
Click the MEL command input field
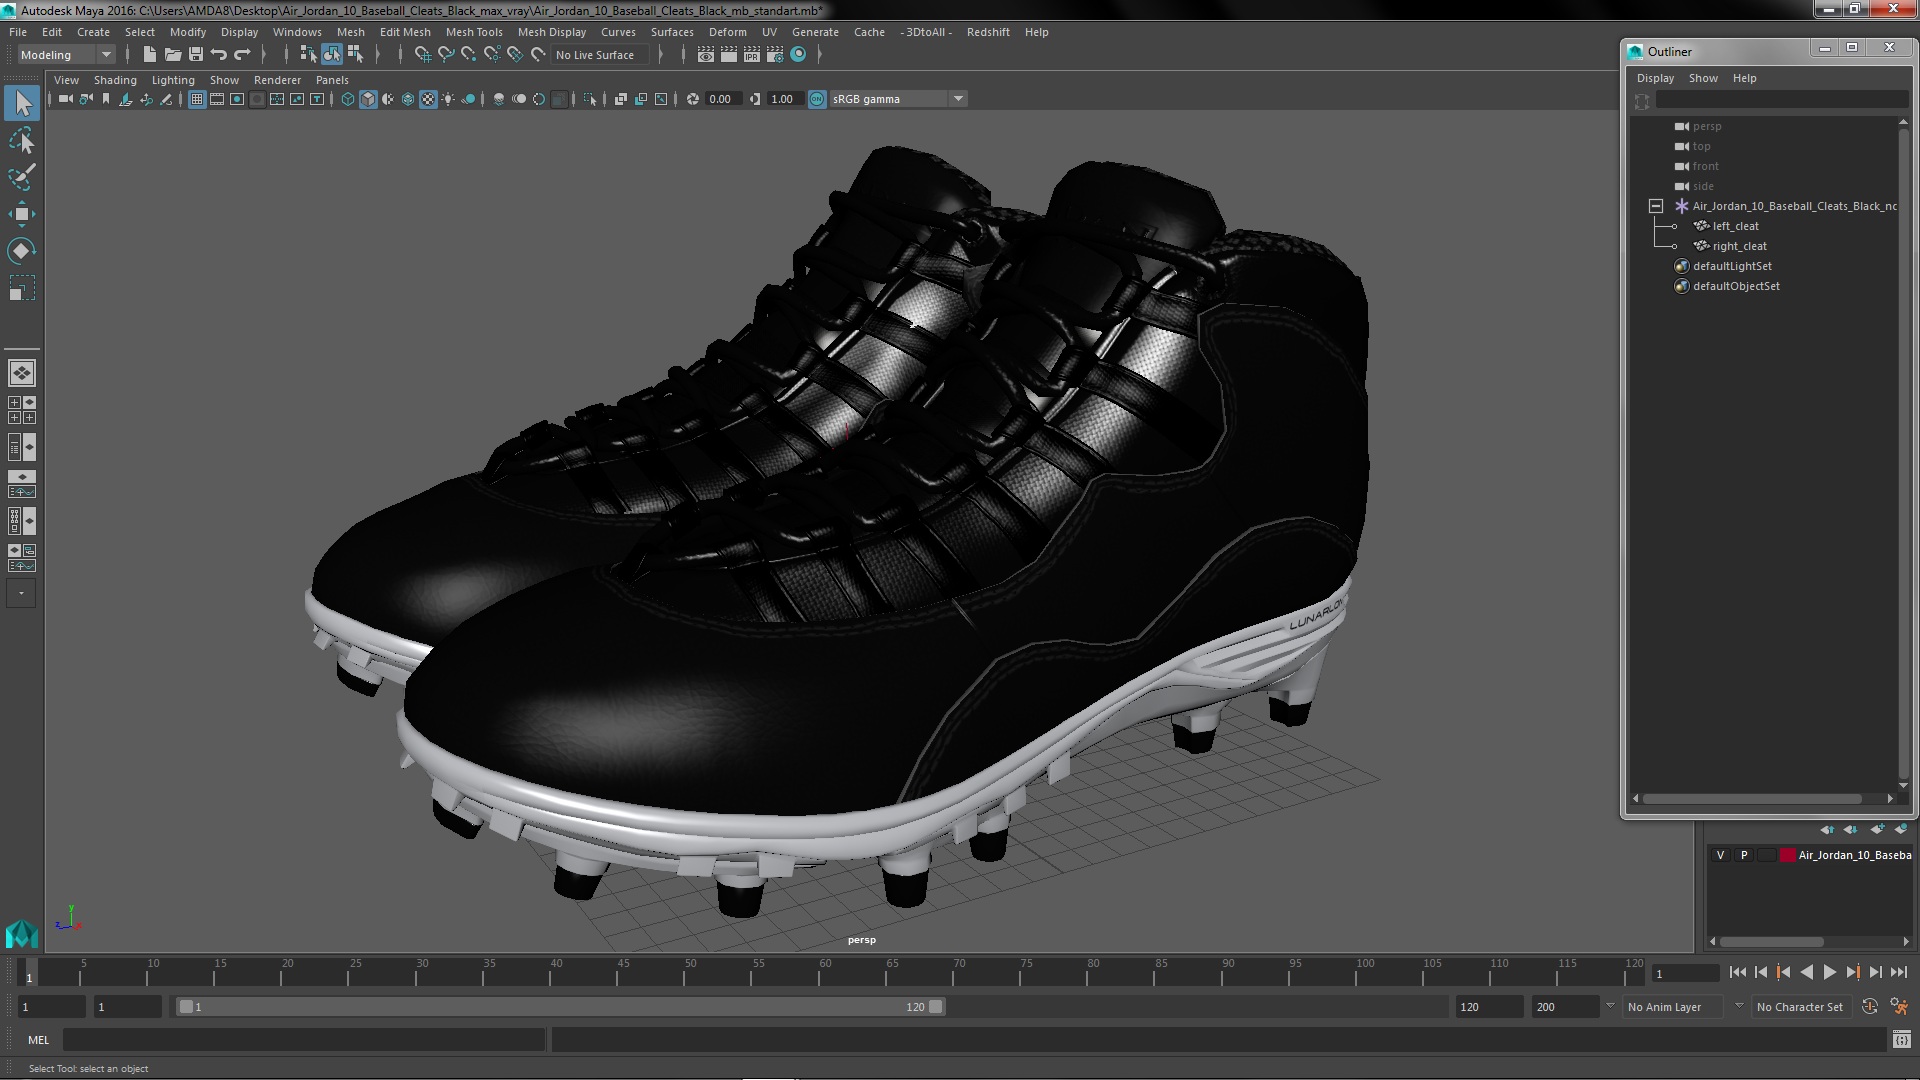pos(304,1040)
